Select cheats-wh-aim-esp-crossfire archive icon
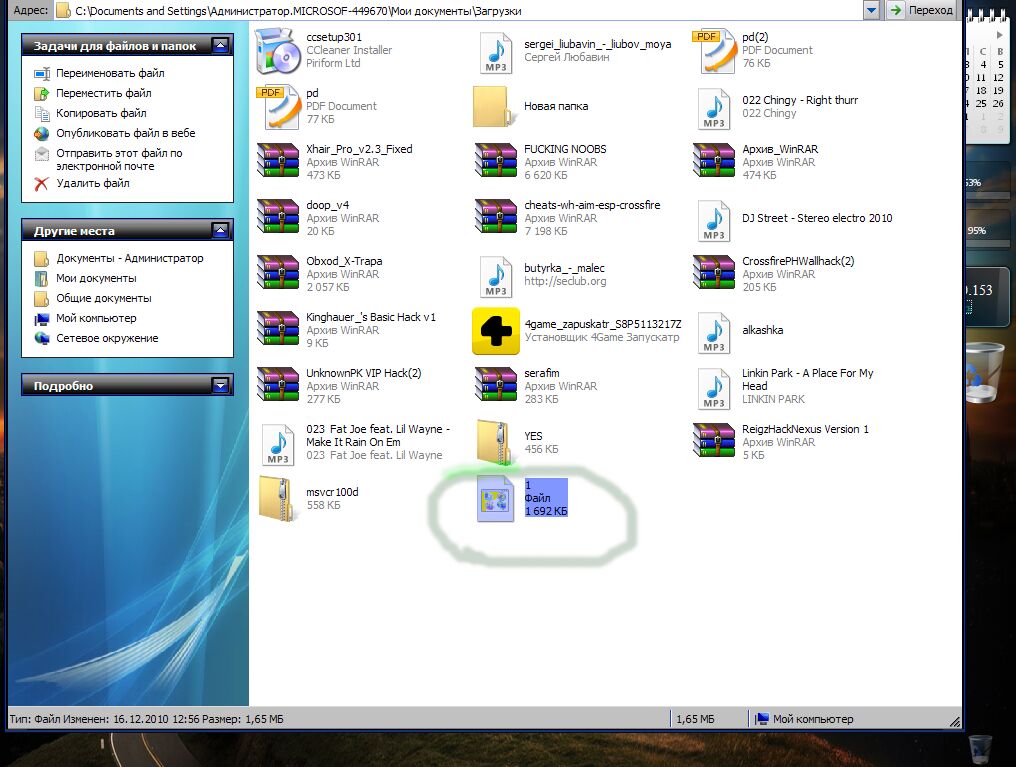The height and width of the screenshot is (767, 1016). click(x=496, y=216)
